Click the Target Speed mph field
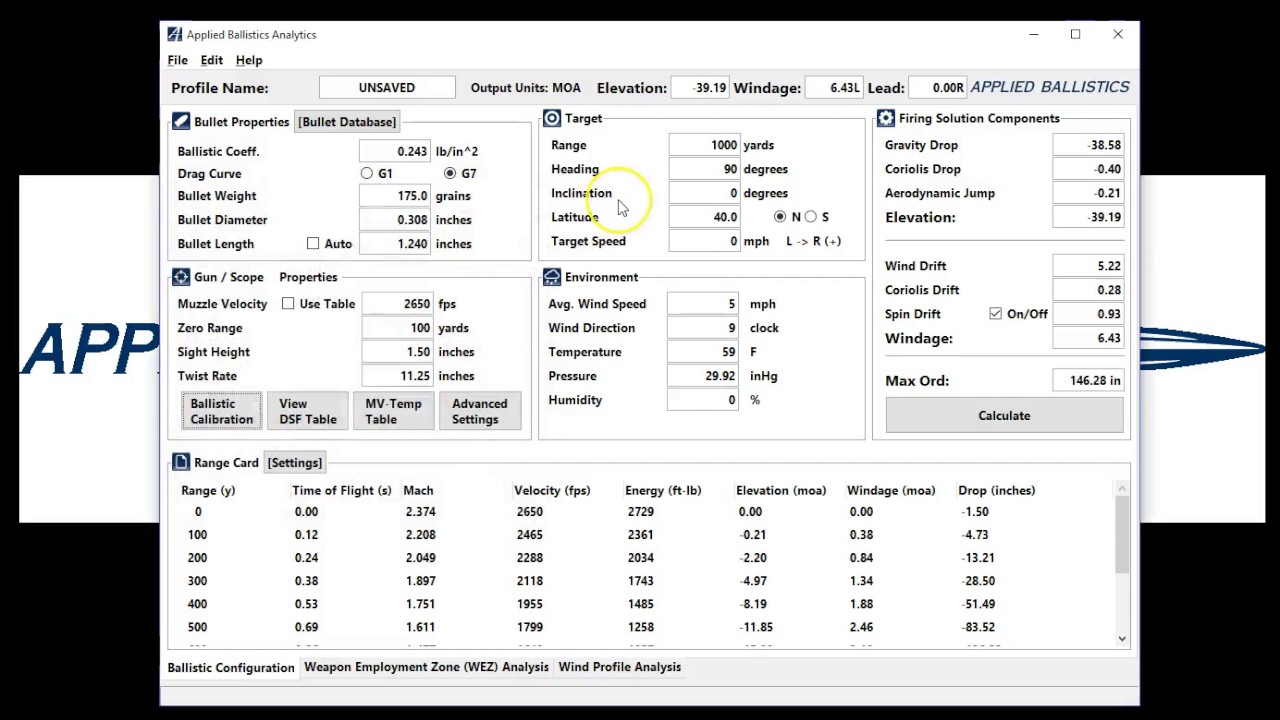The image size is (1280, 720). (705, 241)
